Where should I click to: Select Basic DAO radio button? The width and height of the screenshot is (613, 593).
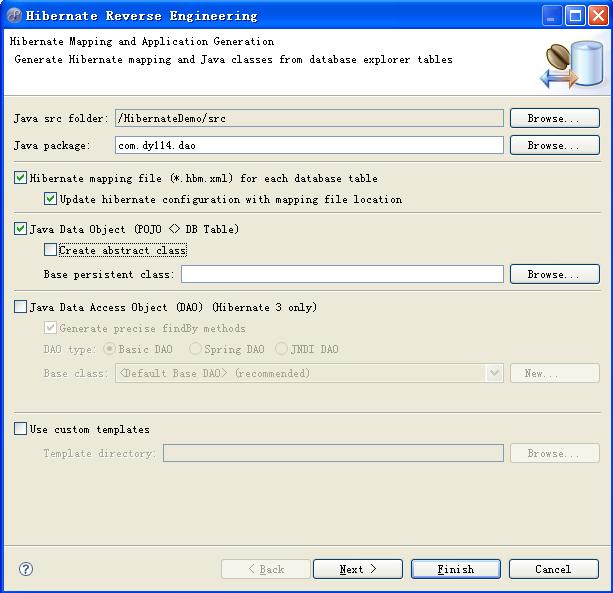(x=109, y=349)
